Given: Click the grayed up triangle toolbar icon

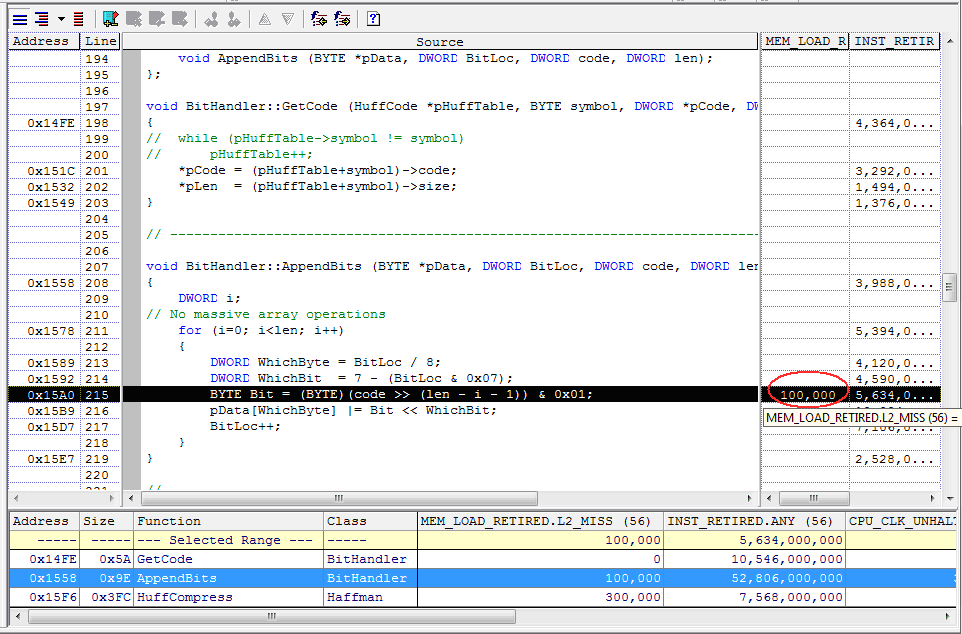Looking at the screenshot, I should (264, 18).
